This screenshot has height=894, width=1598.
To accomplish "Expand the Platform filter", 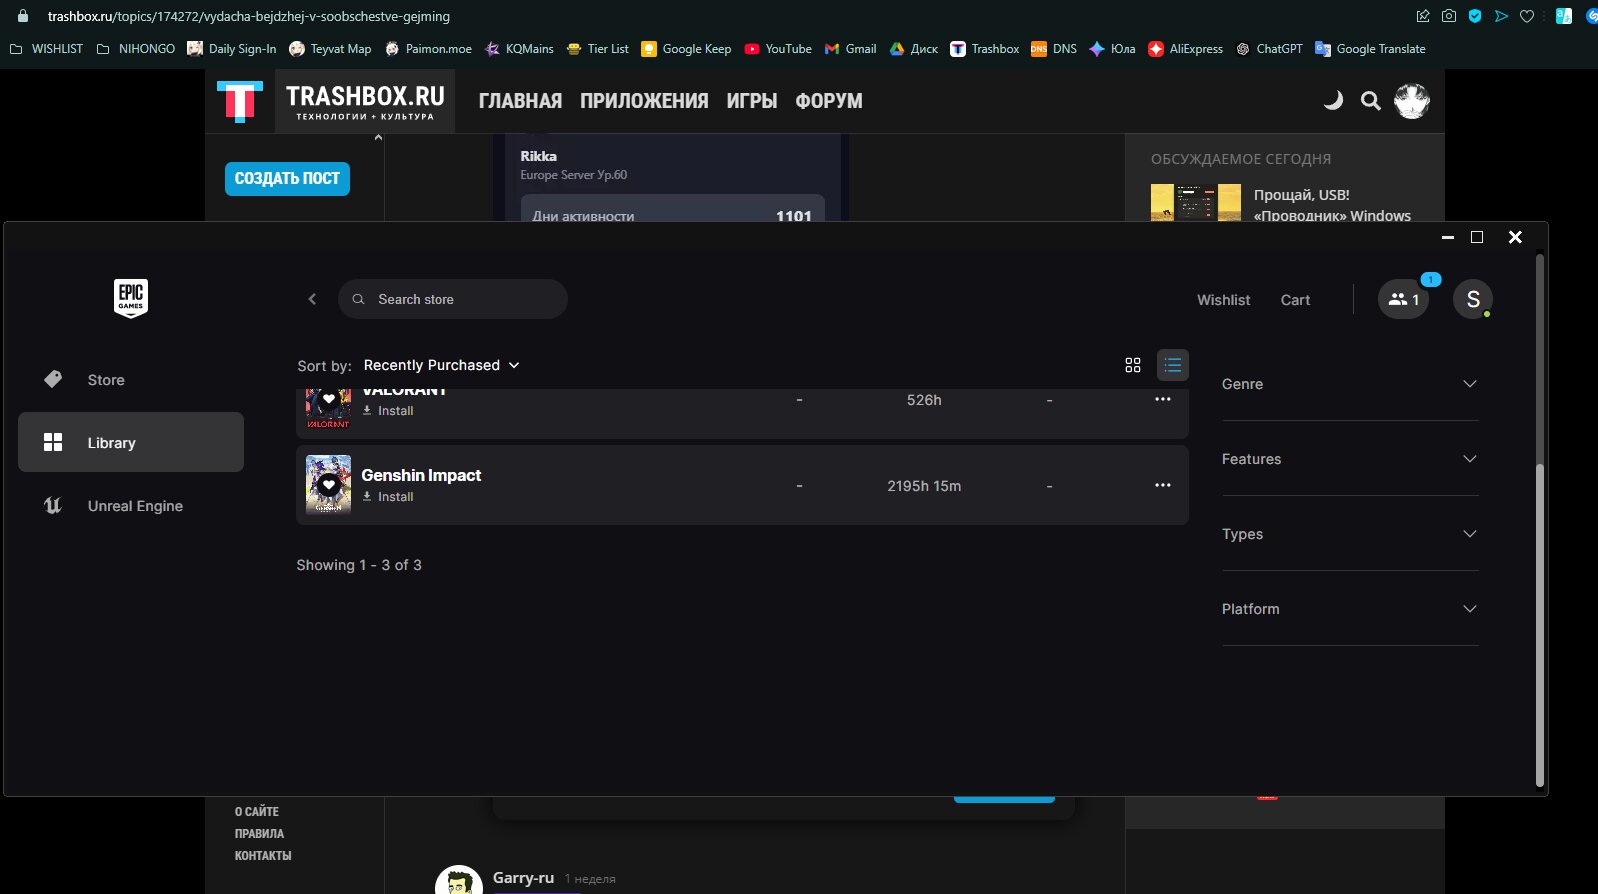I will click(1350, 609).
